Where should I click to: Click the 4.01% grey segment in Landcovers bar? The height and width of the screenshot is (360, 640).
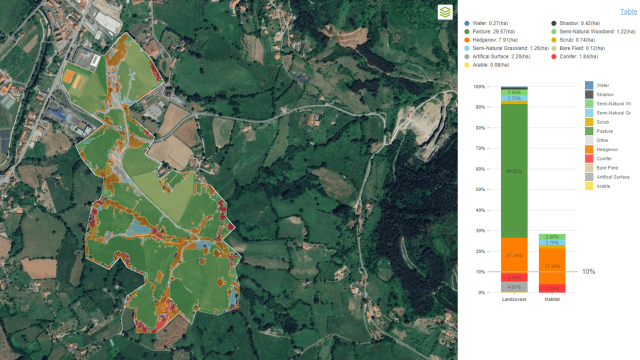(x=514, y=287)
